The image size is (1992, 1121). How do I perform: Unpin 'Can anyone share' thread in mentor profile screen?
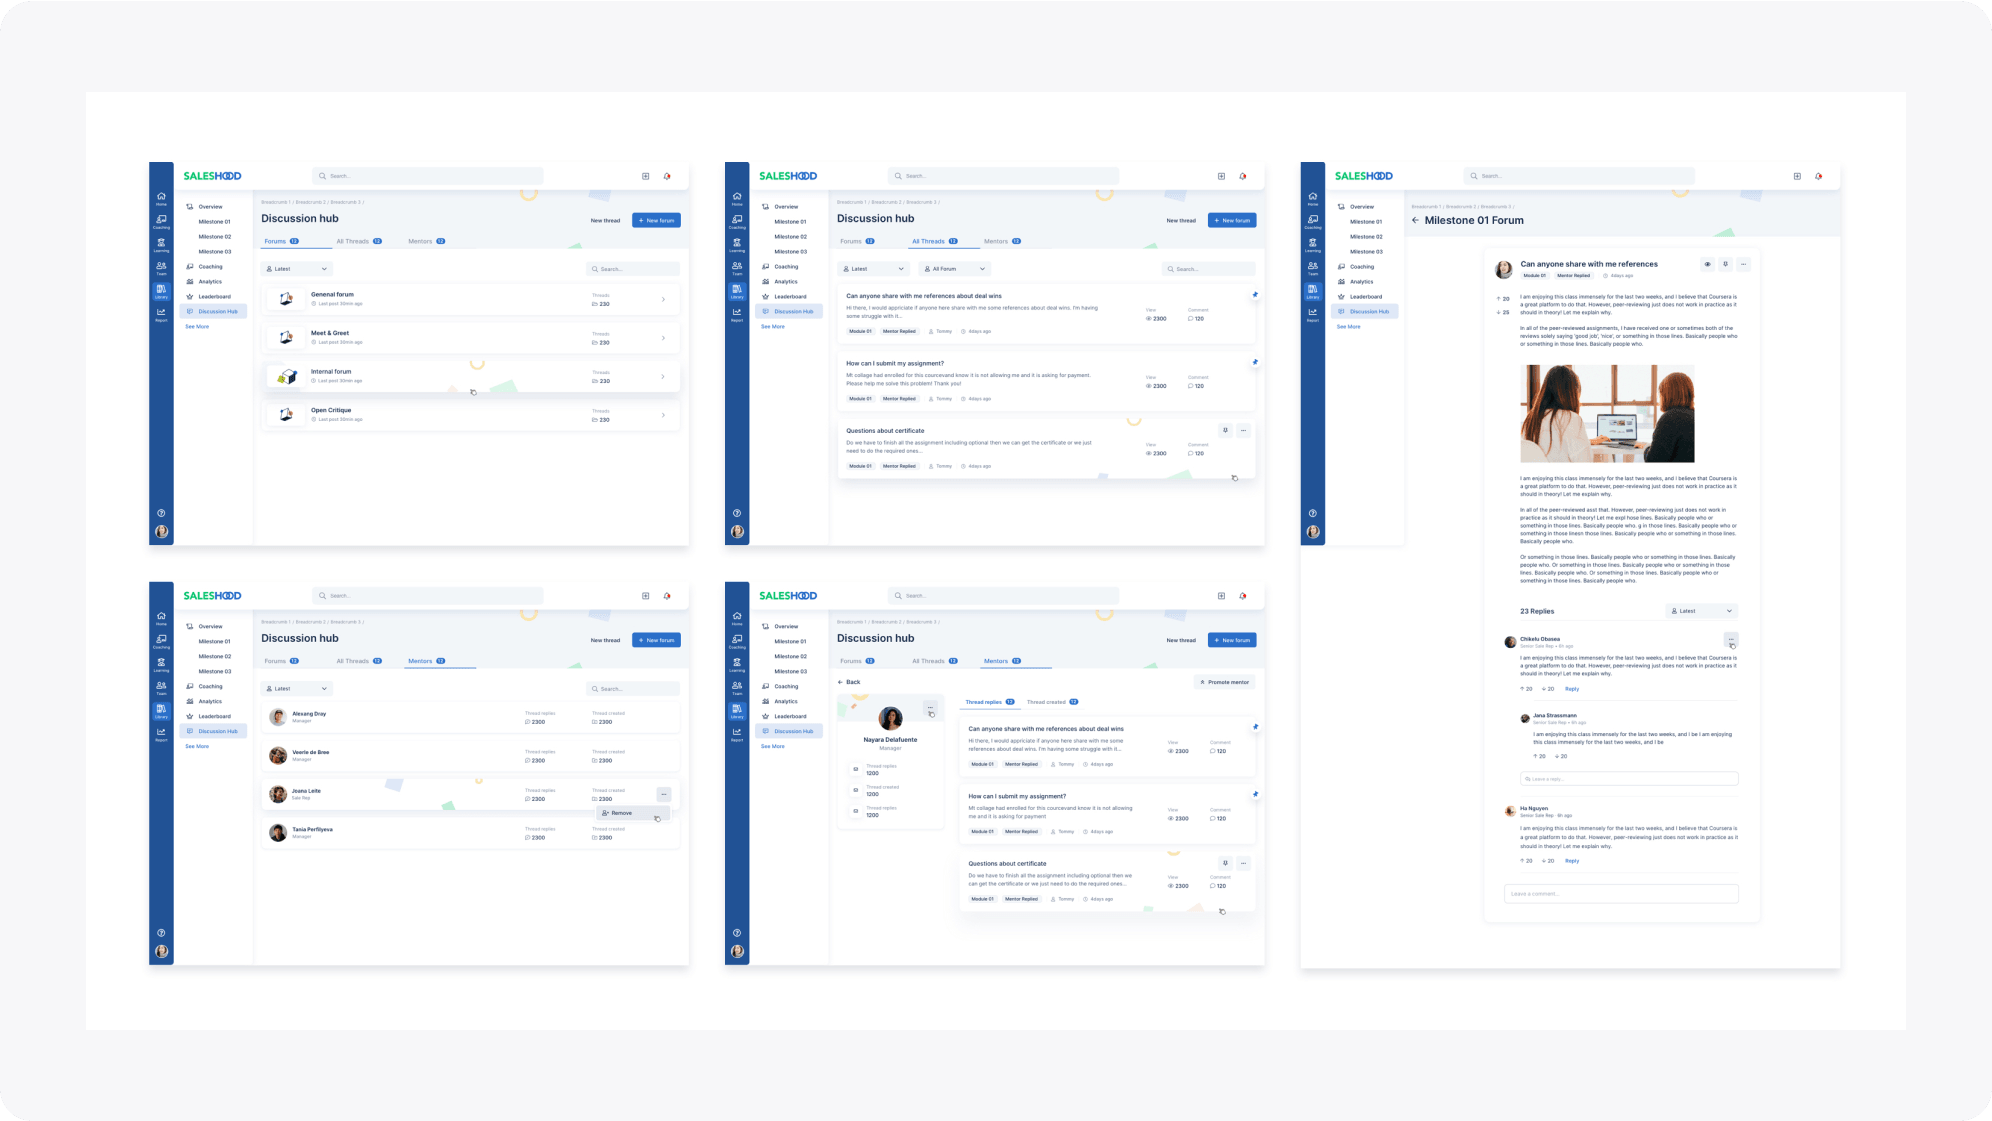click(1255, 727)
